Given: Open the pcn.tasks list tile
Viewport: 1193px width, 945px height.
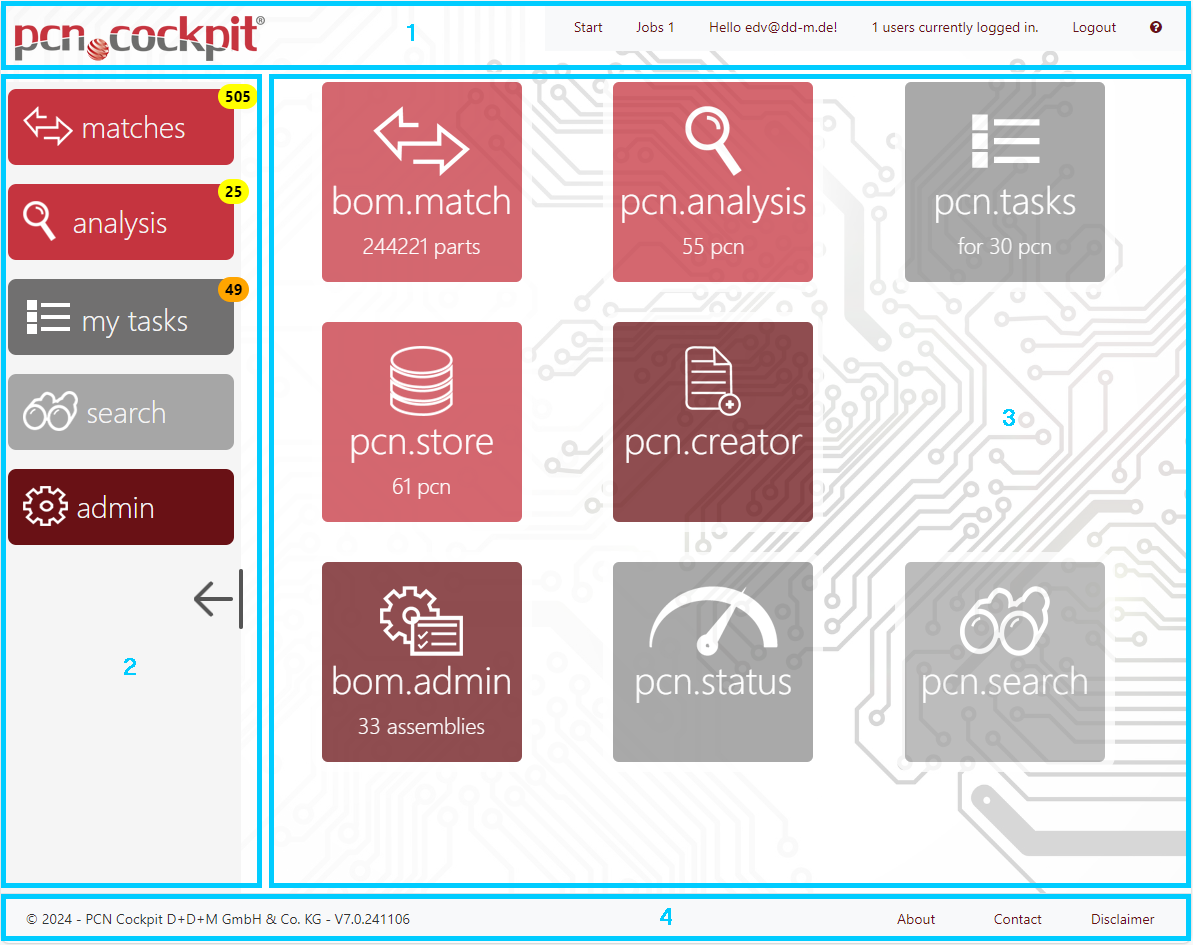Looking at the screenshot, I should coord(1004,182).
